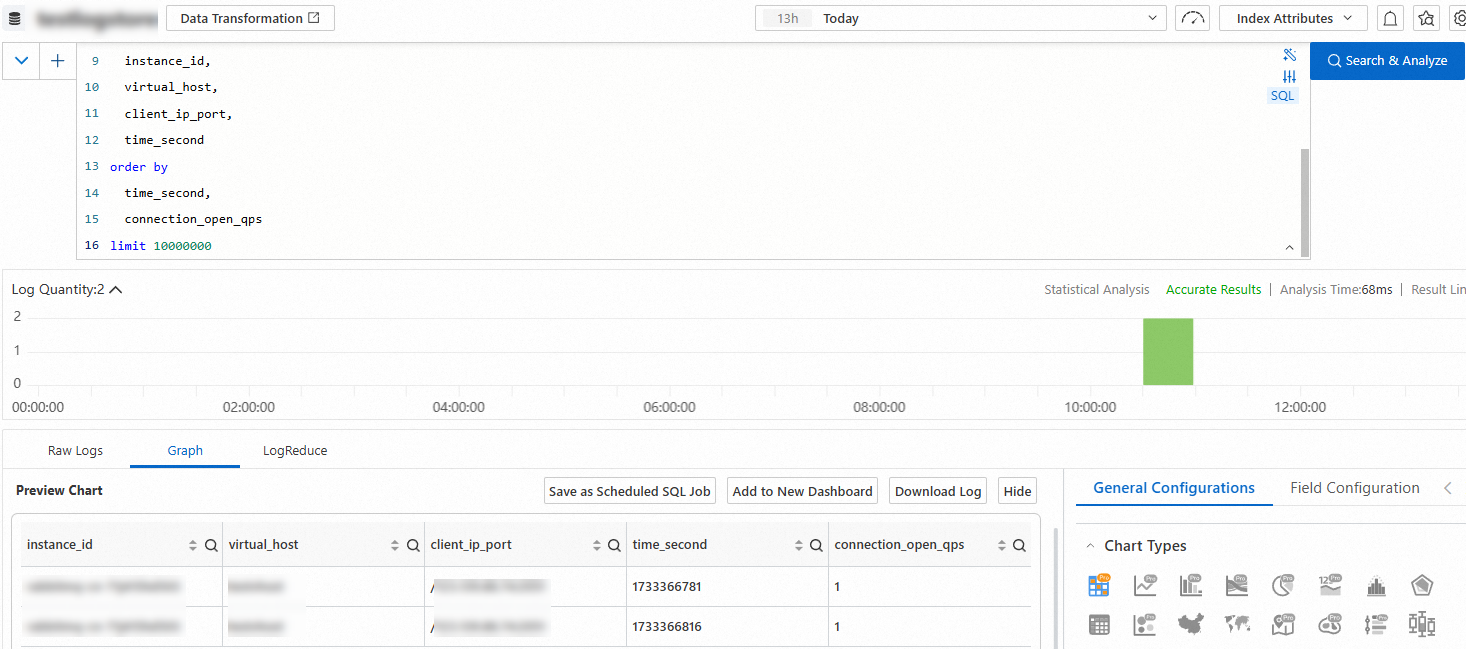Open the settings gear icon
Screen dimensions: 1466x649
1458,18
